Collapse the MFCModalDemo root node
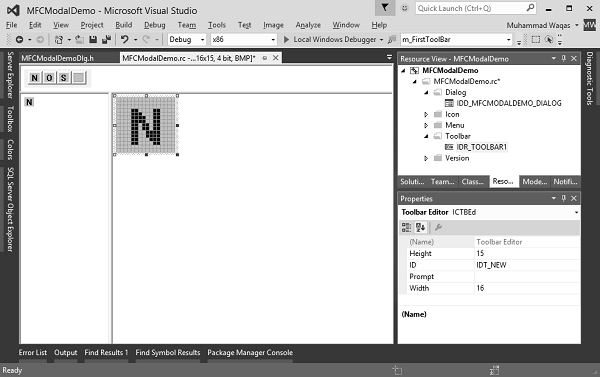Screen dimensions: 600x377 [403, 70]
